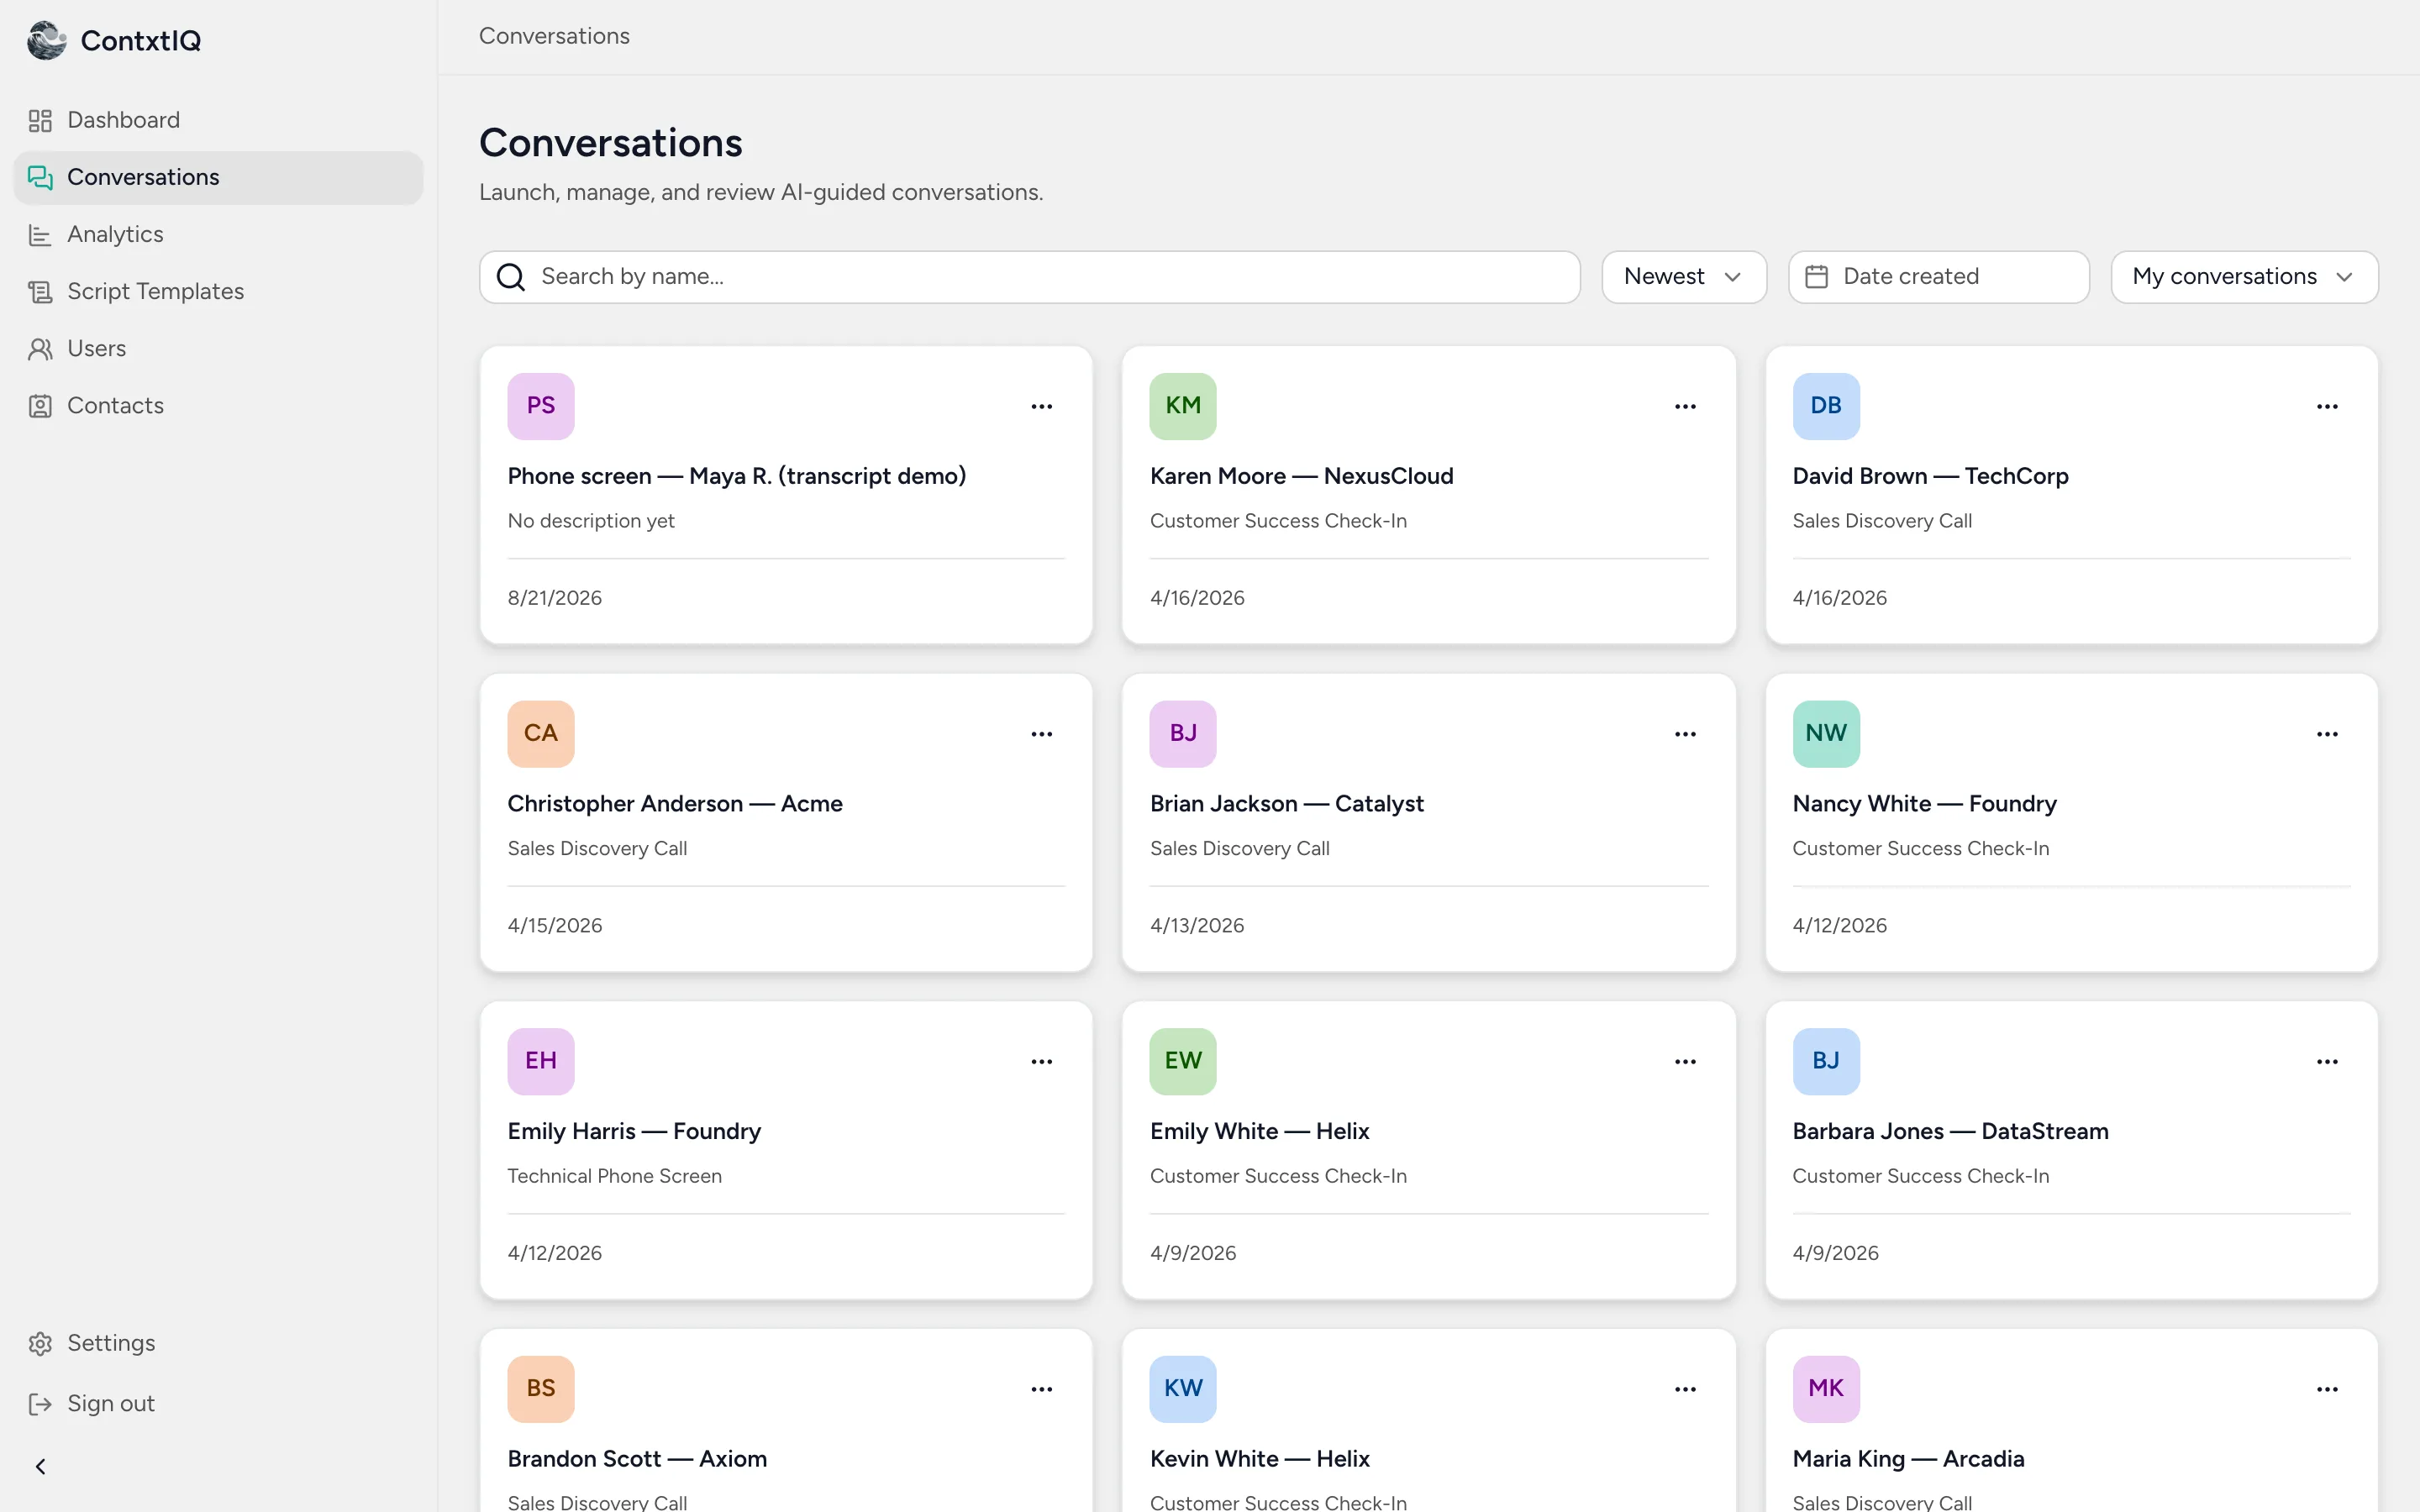Click the 4/15/2026 date text
Image resolution: width=2420 pixels, height=1512 pixels.
(x=555, y=926)
